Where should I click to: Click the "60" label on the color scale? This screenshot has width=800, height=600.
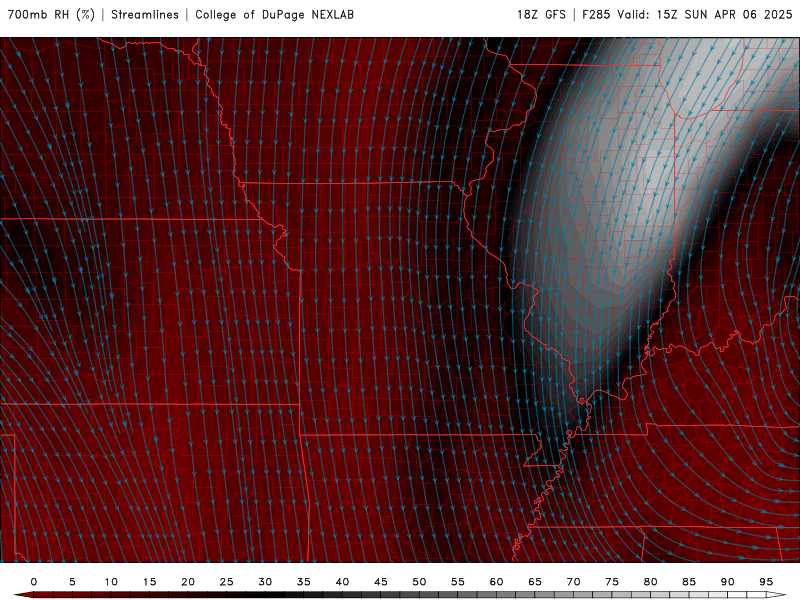496,582
